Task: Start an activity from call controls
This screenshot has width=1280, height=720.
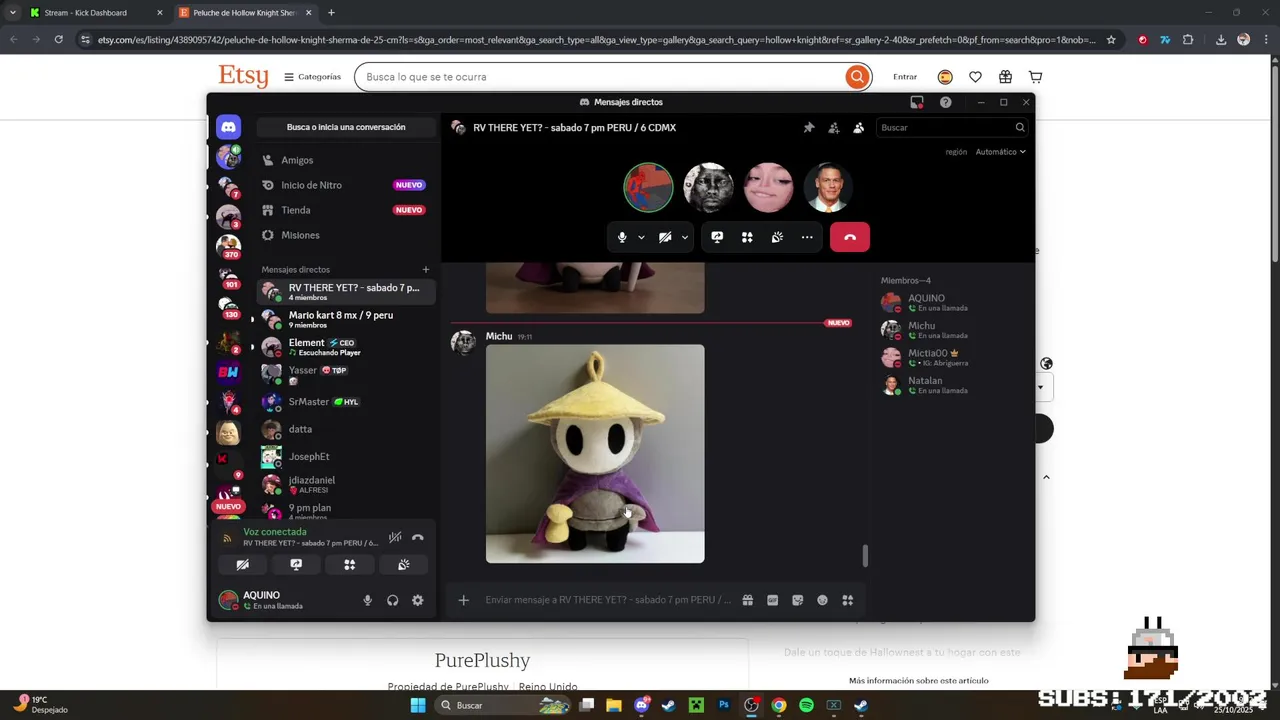Action: coord(747,237)
